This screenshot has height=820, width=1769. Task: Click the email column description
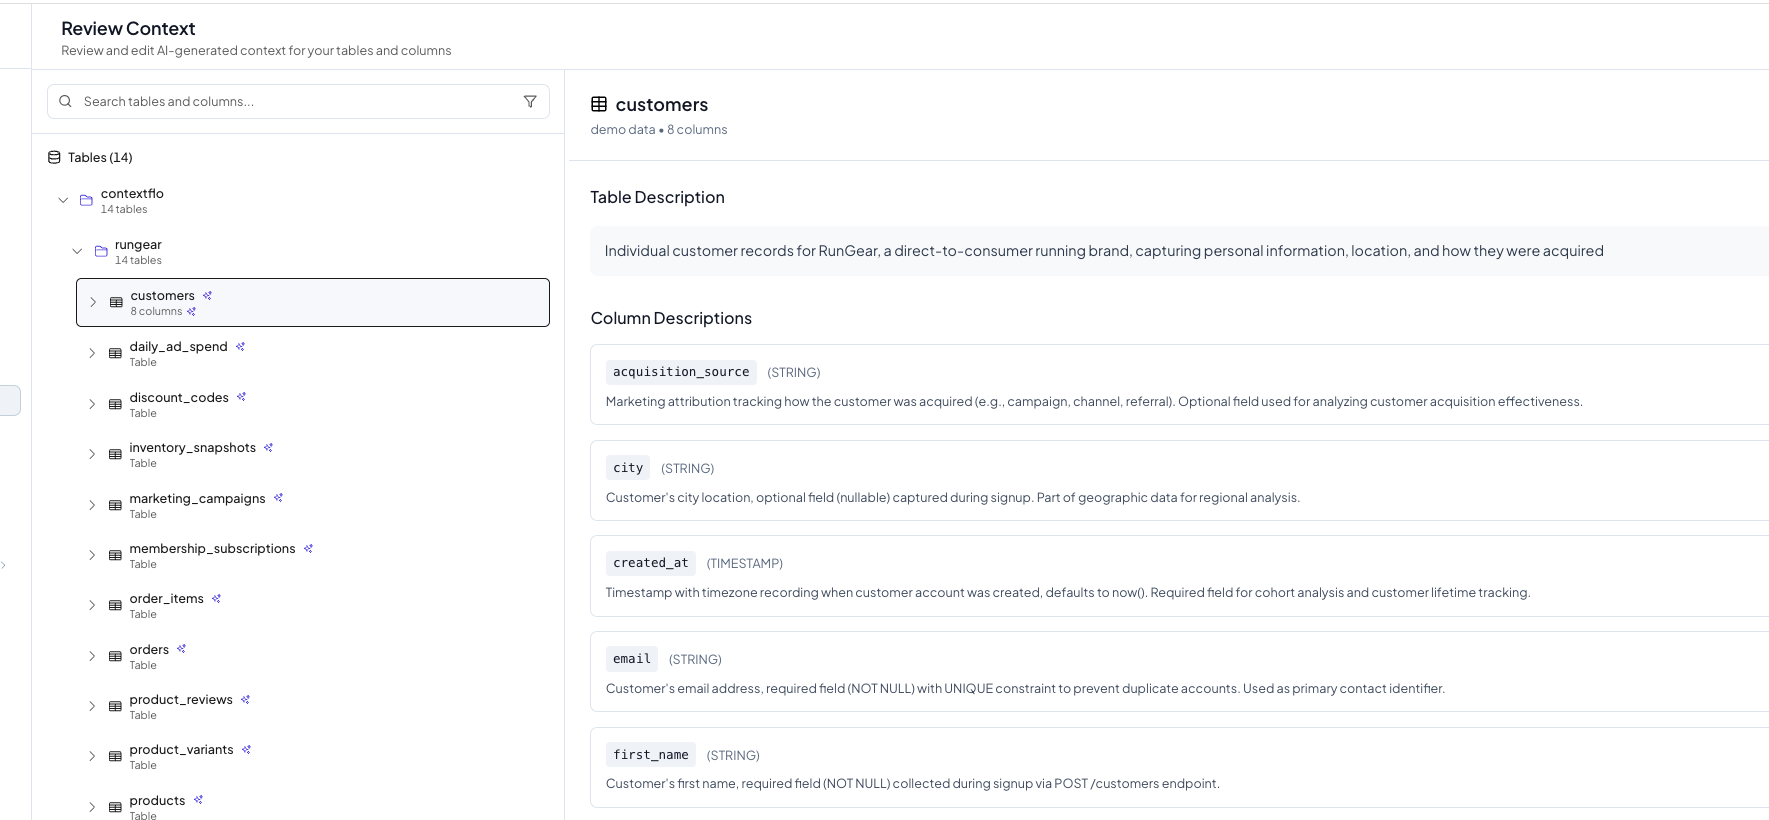click(x=1025, y=688)
